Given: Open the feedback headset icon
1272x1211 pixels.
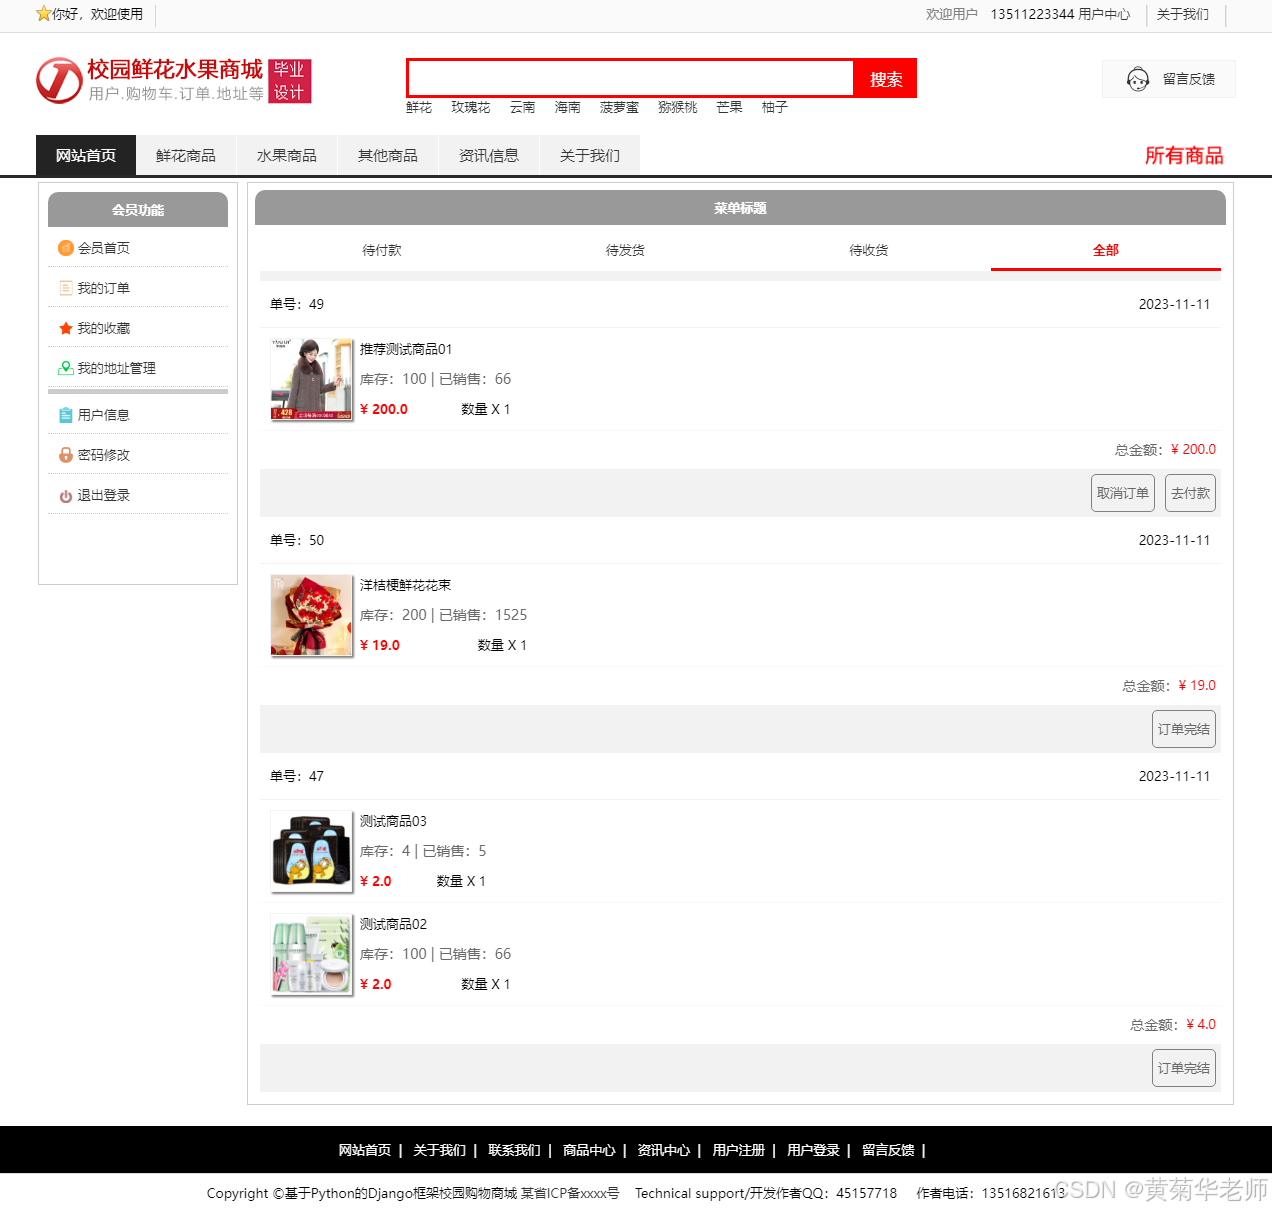Looking at the screenshot, I should [1138, 79].
